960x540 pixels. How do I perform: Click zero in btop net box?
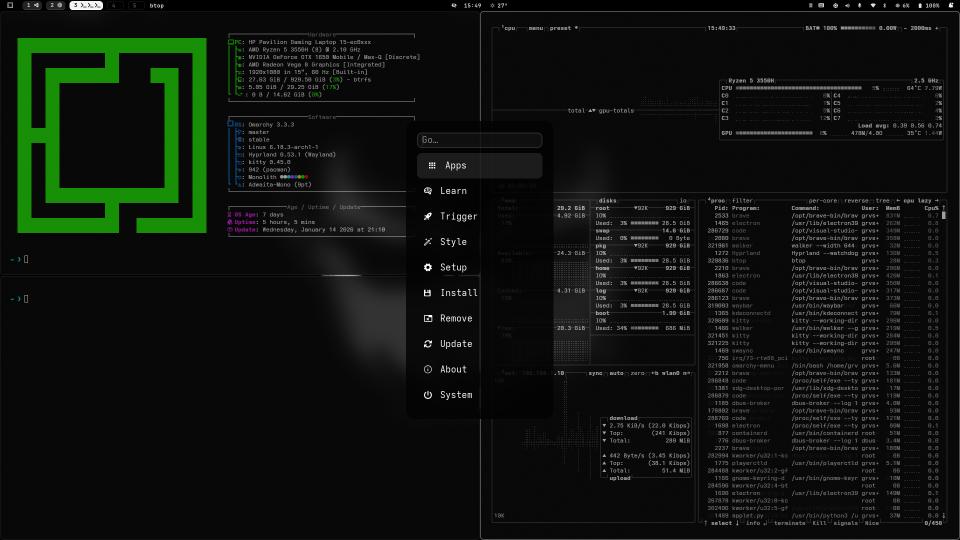pos(637,373)
